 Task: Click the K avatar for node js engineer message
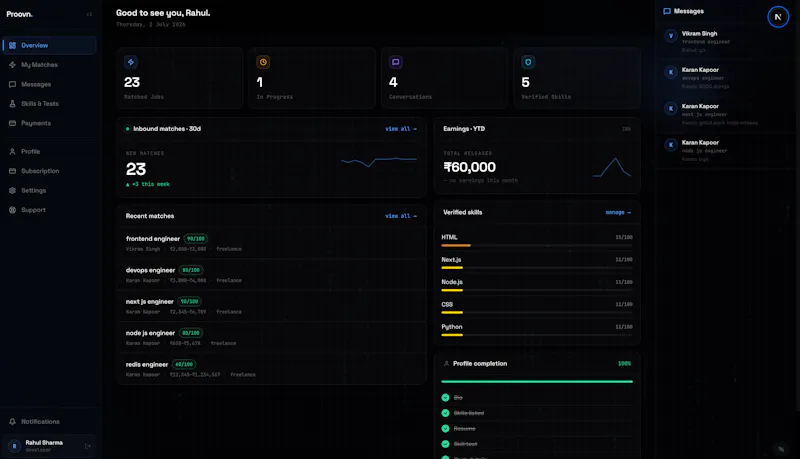pyautogui.click(x=671, y=144)
